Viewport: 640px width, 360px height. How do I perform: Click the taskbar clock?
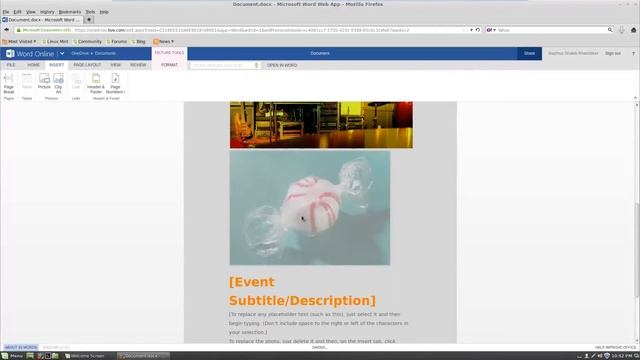click(622, 356)
